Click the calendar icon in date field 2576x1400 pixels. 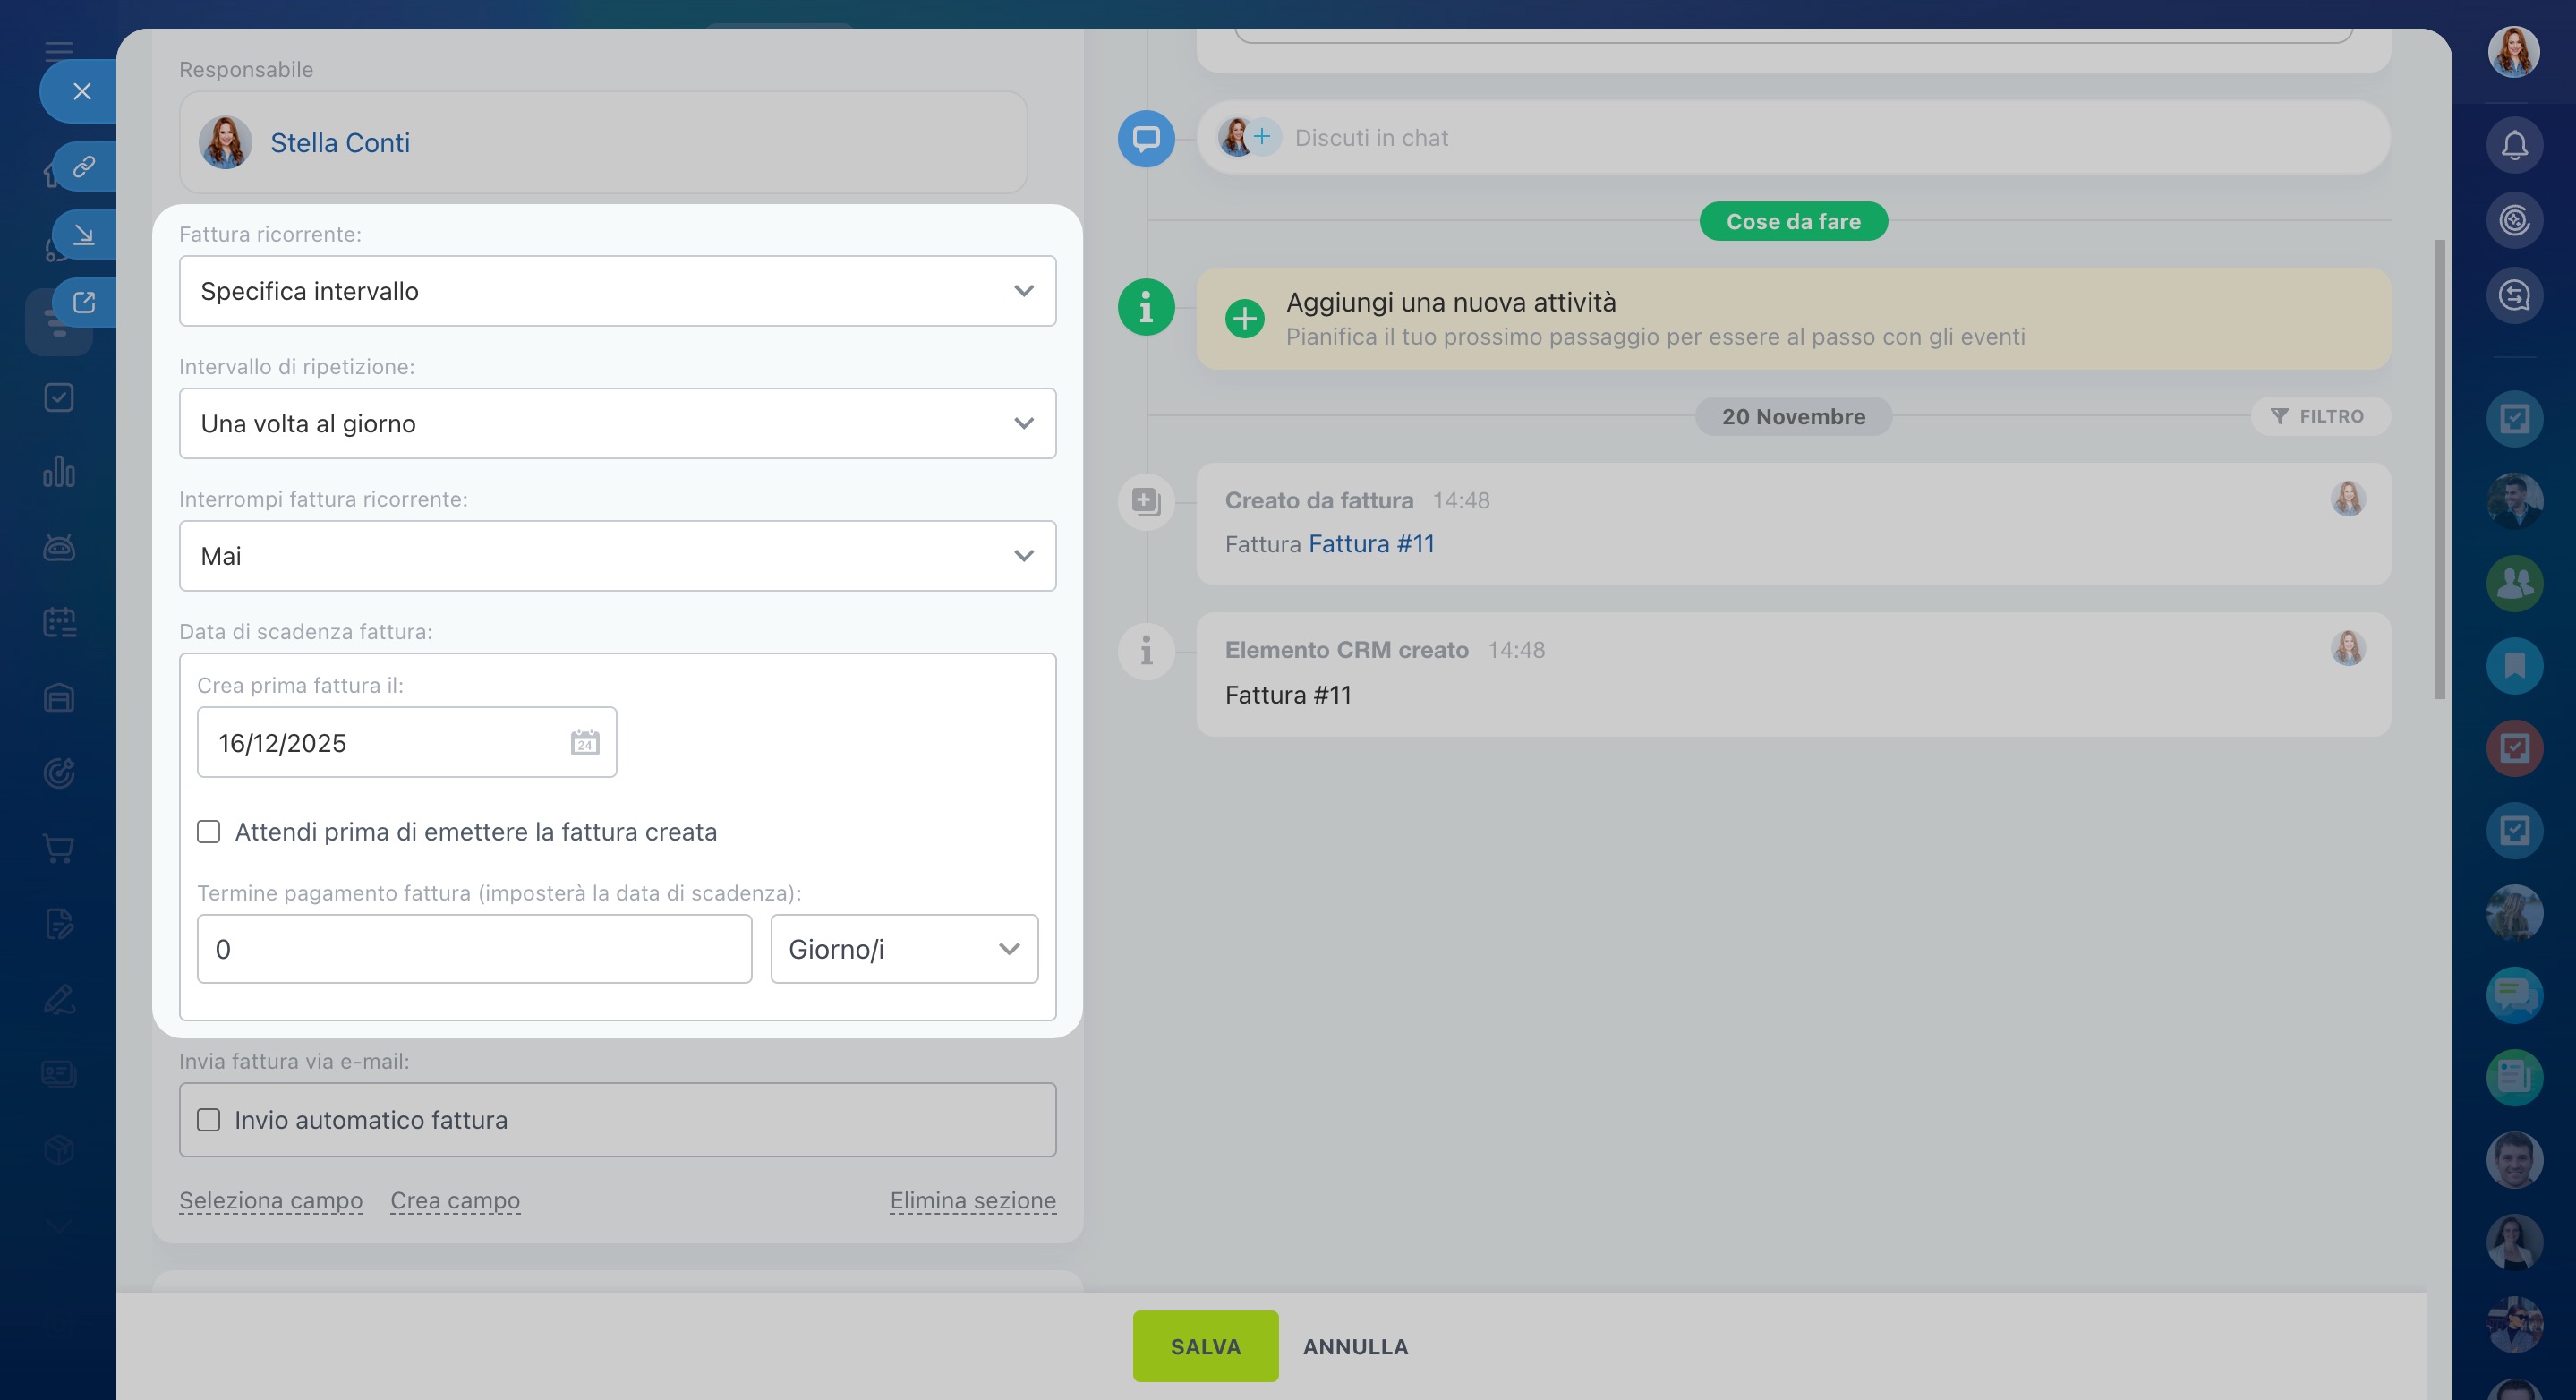585,743
